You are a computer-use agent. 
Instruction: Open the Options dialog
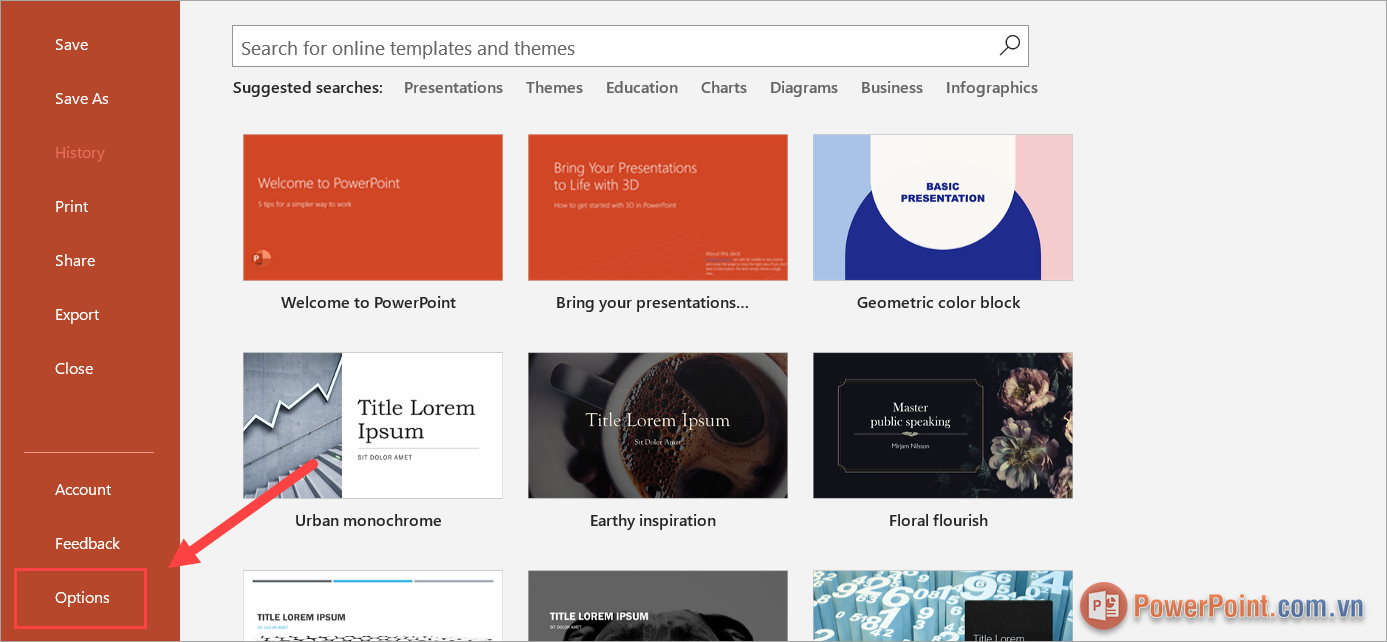[80, 597]
